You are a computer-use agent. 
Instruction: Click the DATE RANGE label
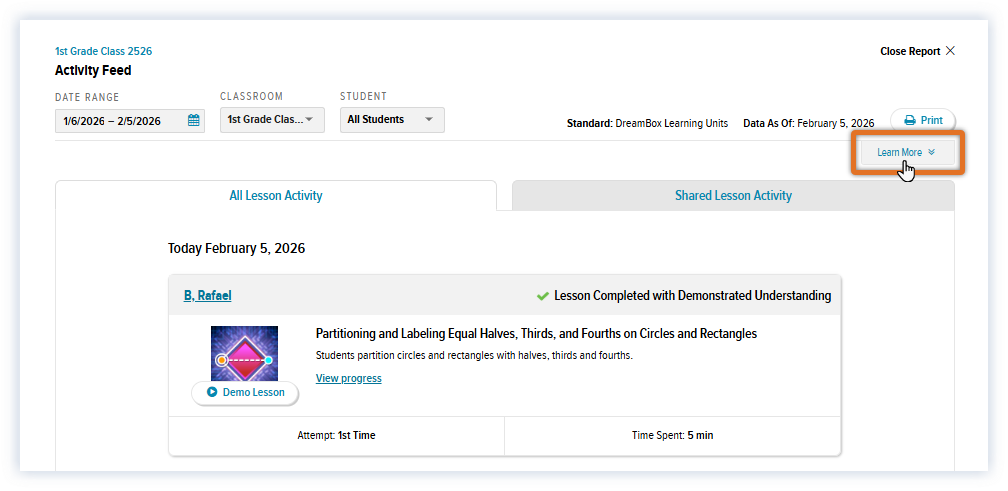pos(87,98)
